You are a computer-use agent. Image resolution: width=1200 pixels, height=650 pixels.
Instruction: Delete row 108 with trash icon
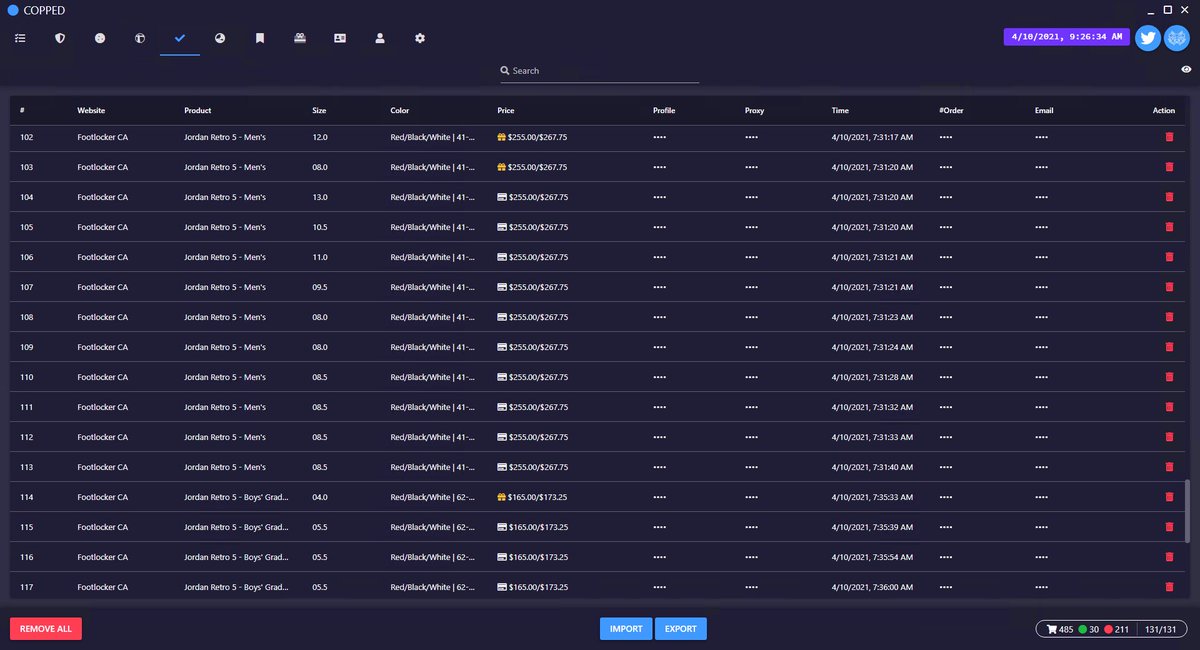click(1169, 317)
